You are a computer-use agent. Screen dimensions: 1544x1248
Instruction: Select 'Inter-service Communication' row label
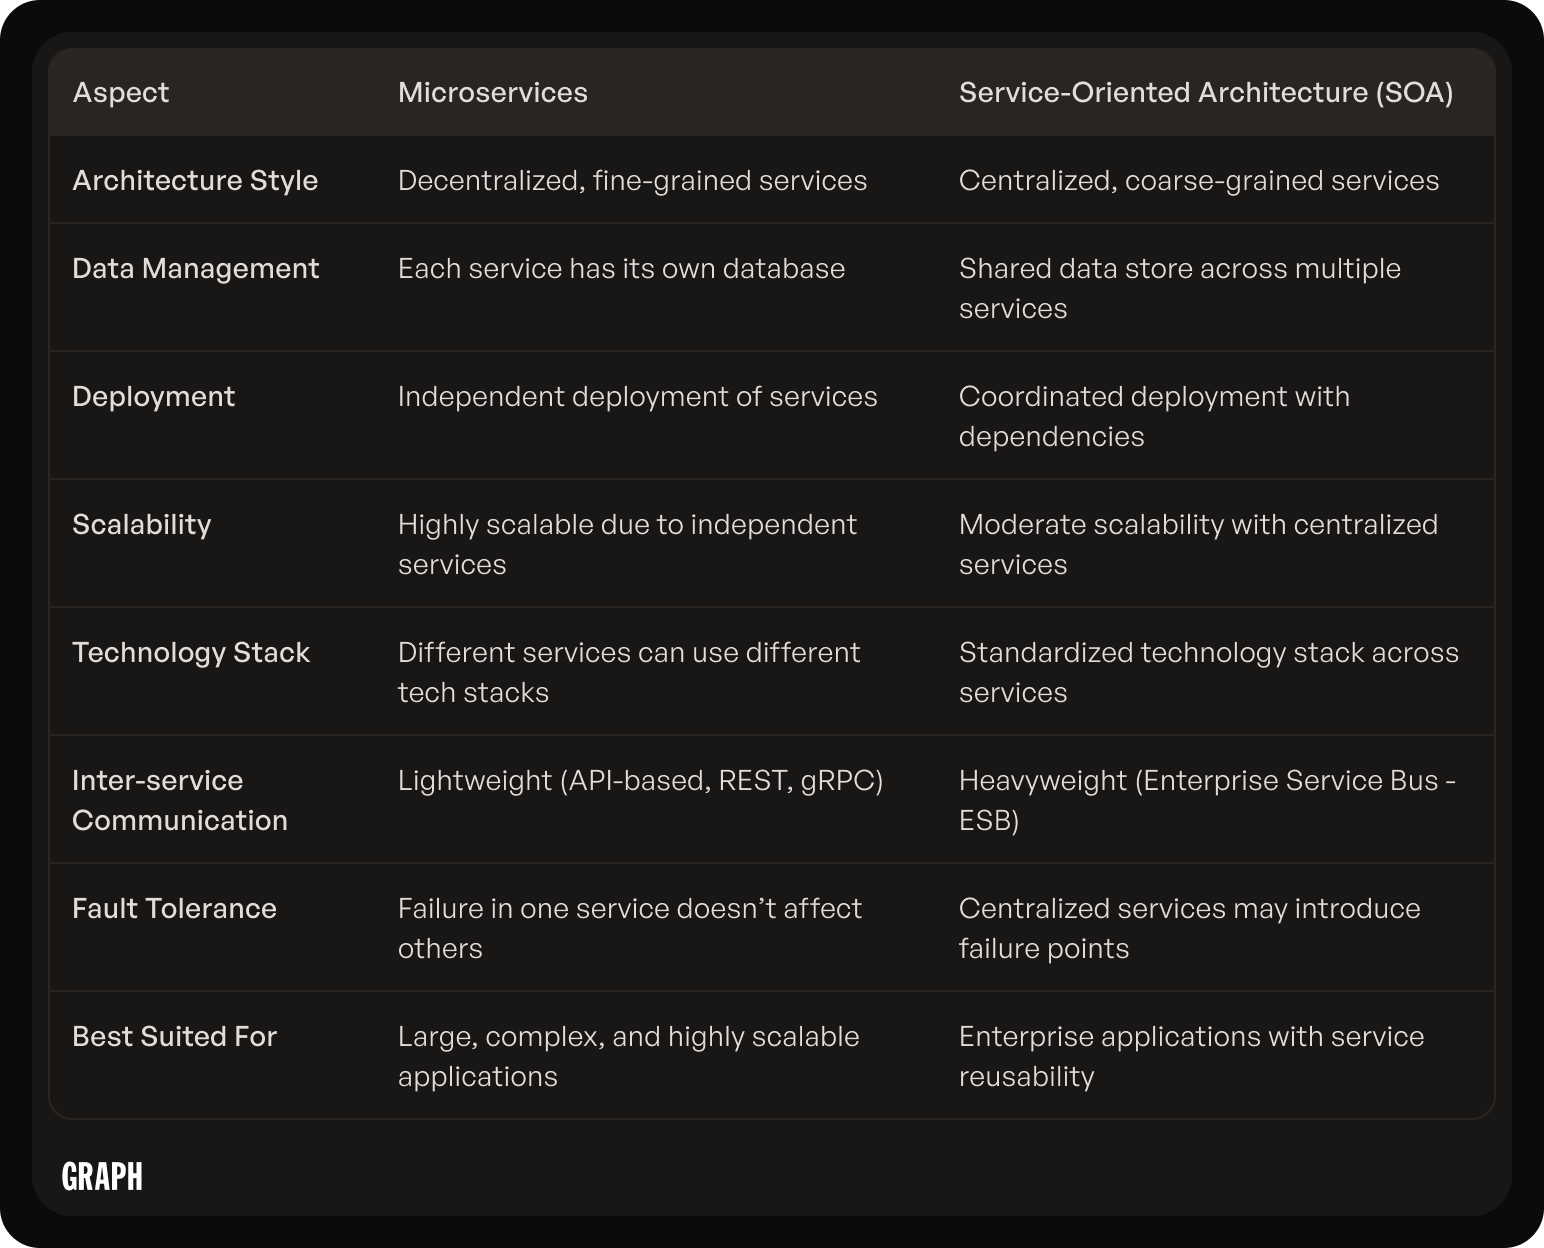point(180,801)
